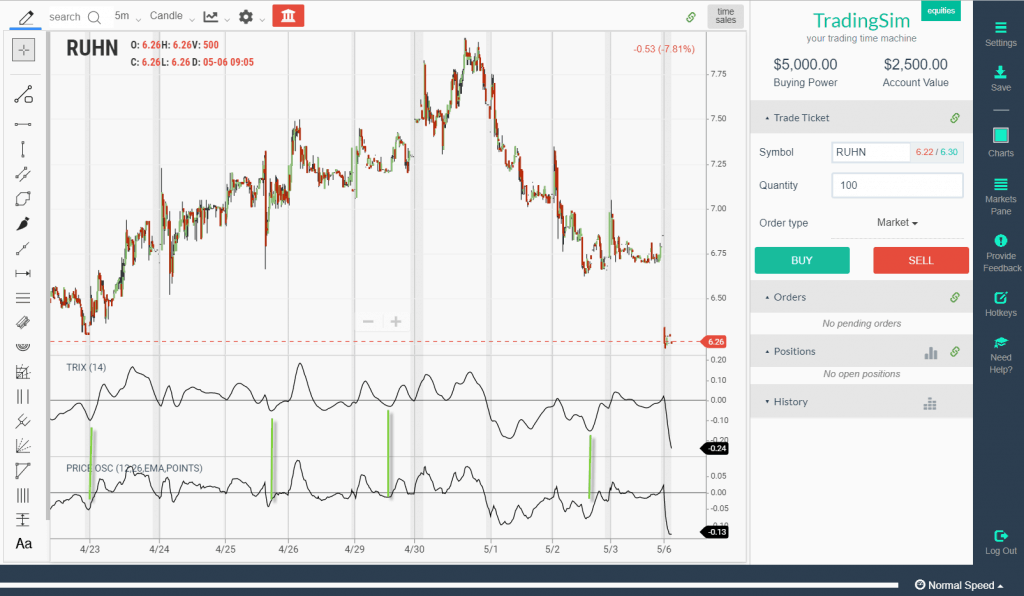Click the red bank icon in the toolbar

[x=288, y=15]
